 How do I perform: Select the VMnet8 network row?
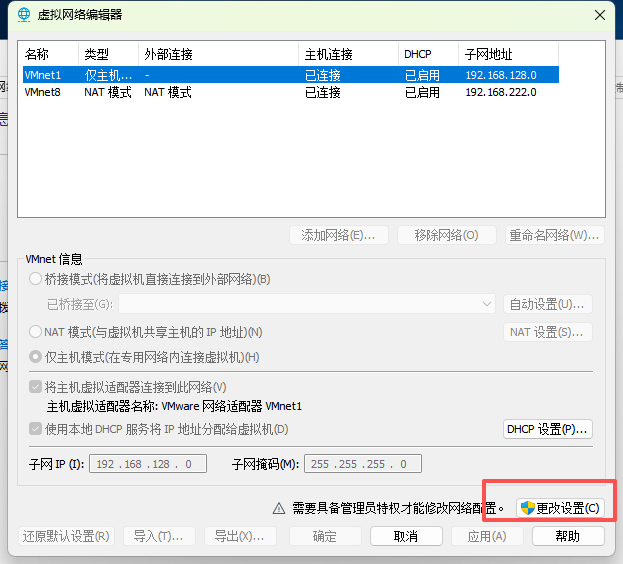(290, 92)
